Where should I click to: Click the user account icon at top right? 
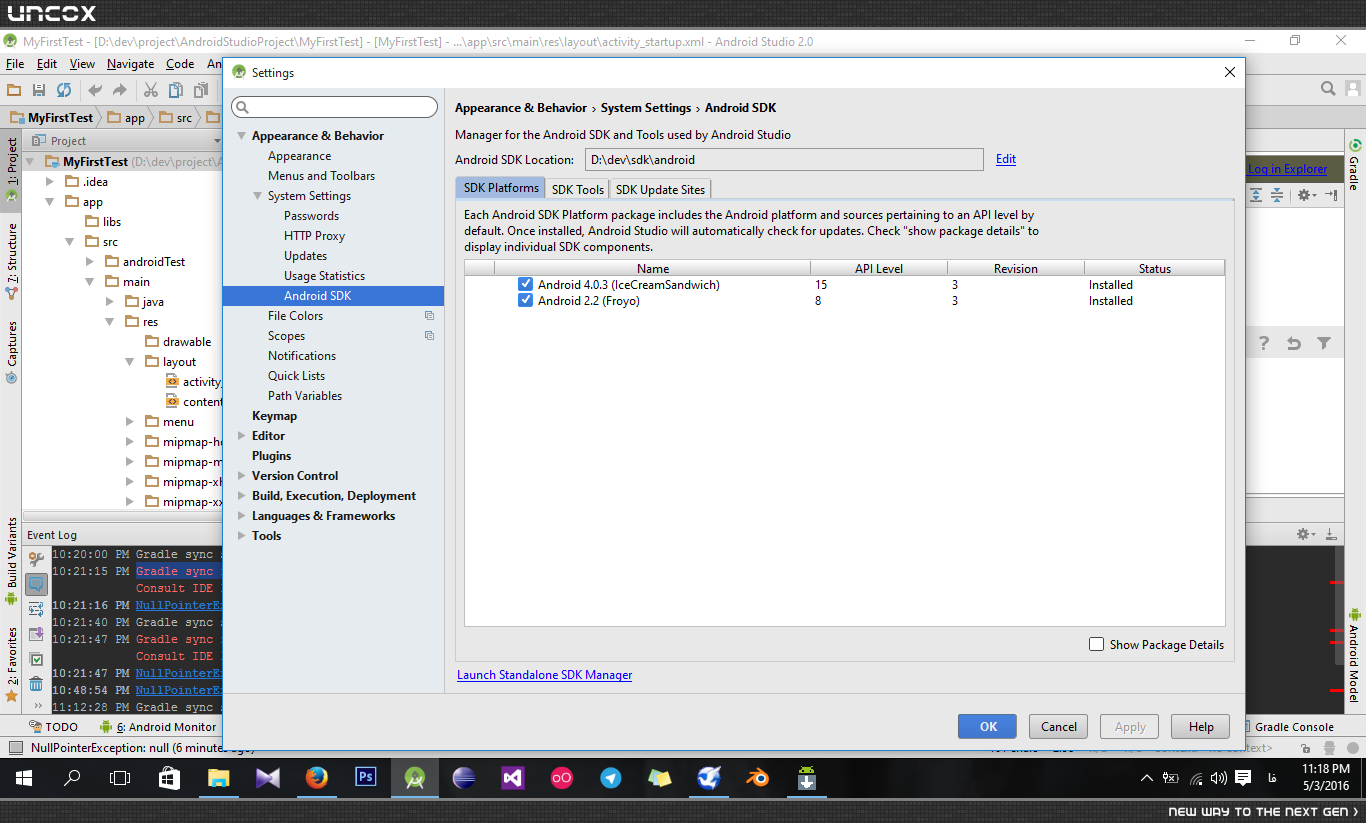coord(1353,89)
